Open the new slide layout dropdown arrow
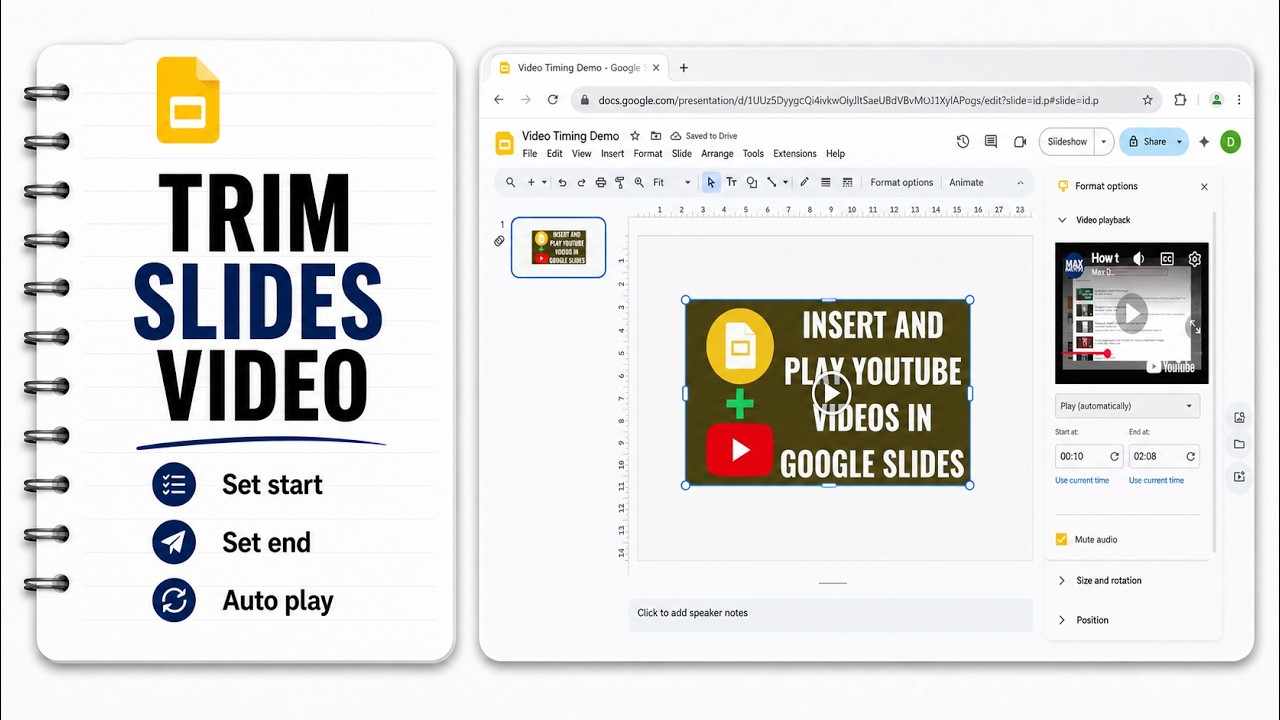 [544, 182]
